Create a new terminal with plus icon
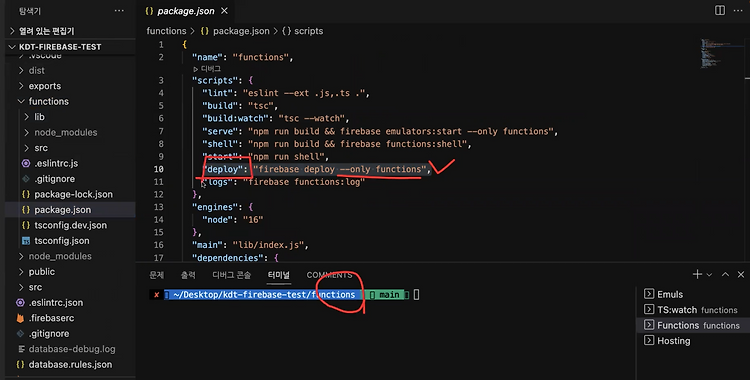Viewport: 750px width, 380px height. tap(697, 274)
